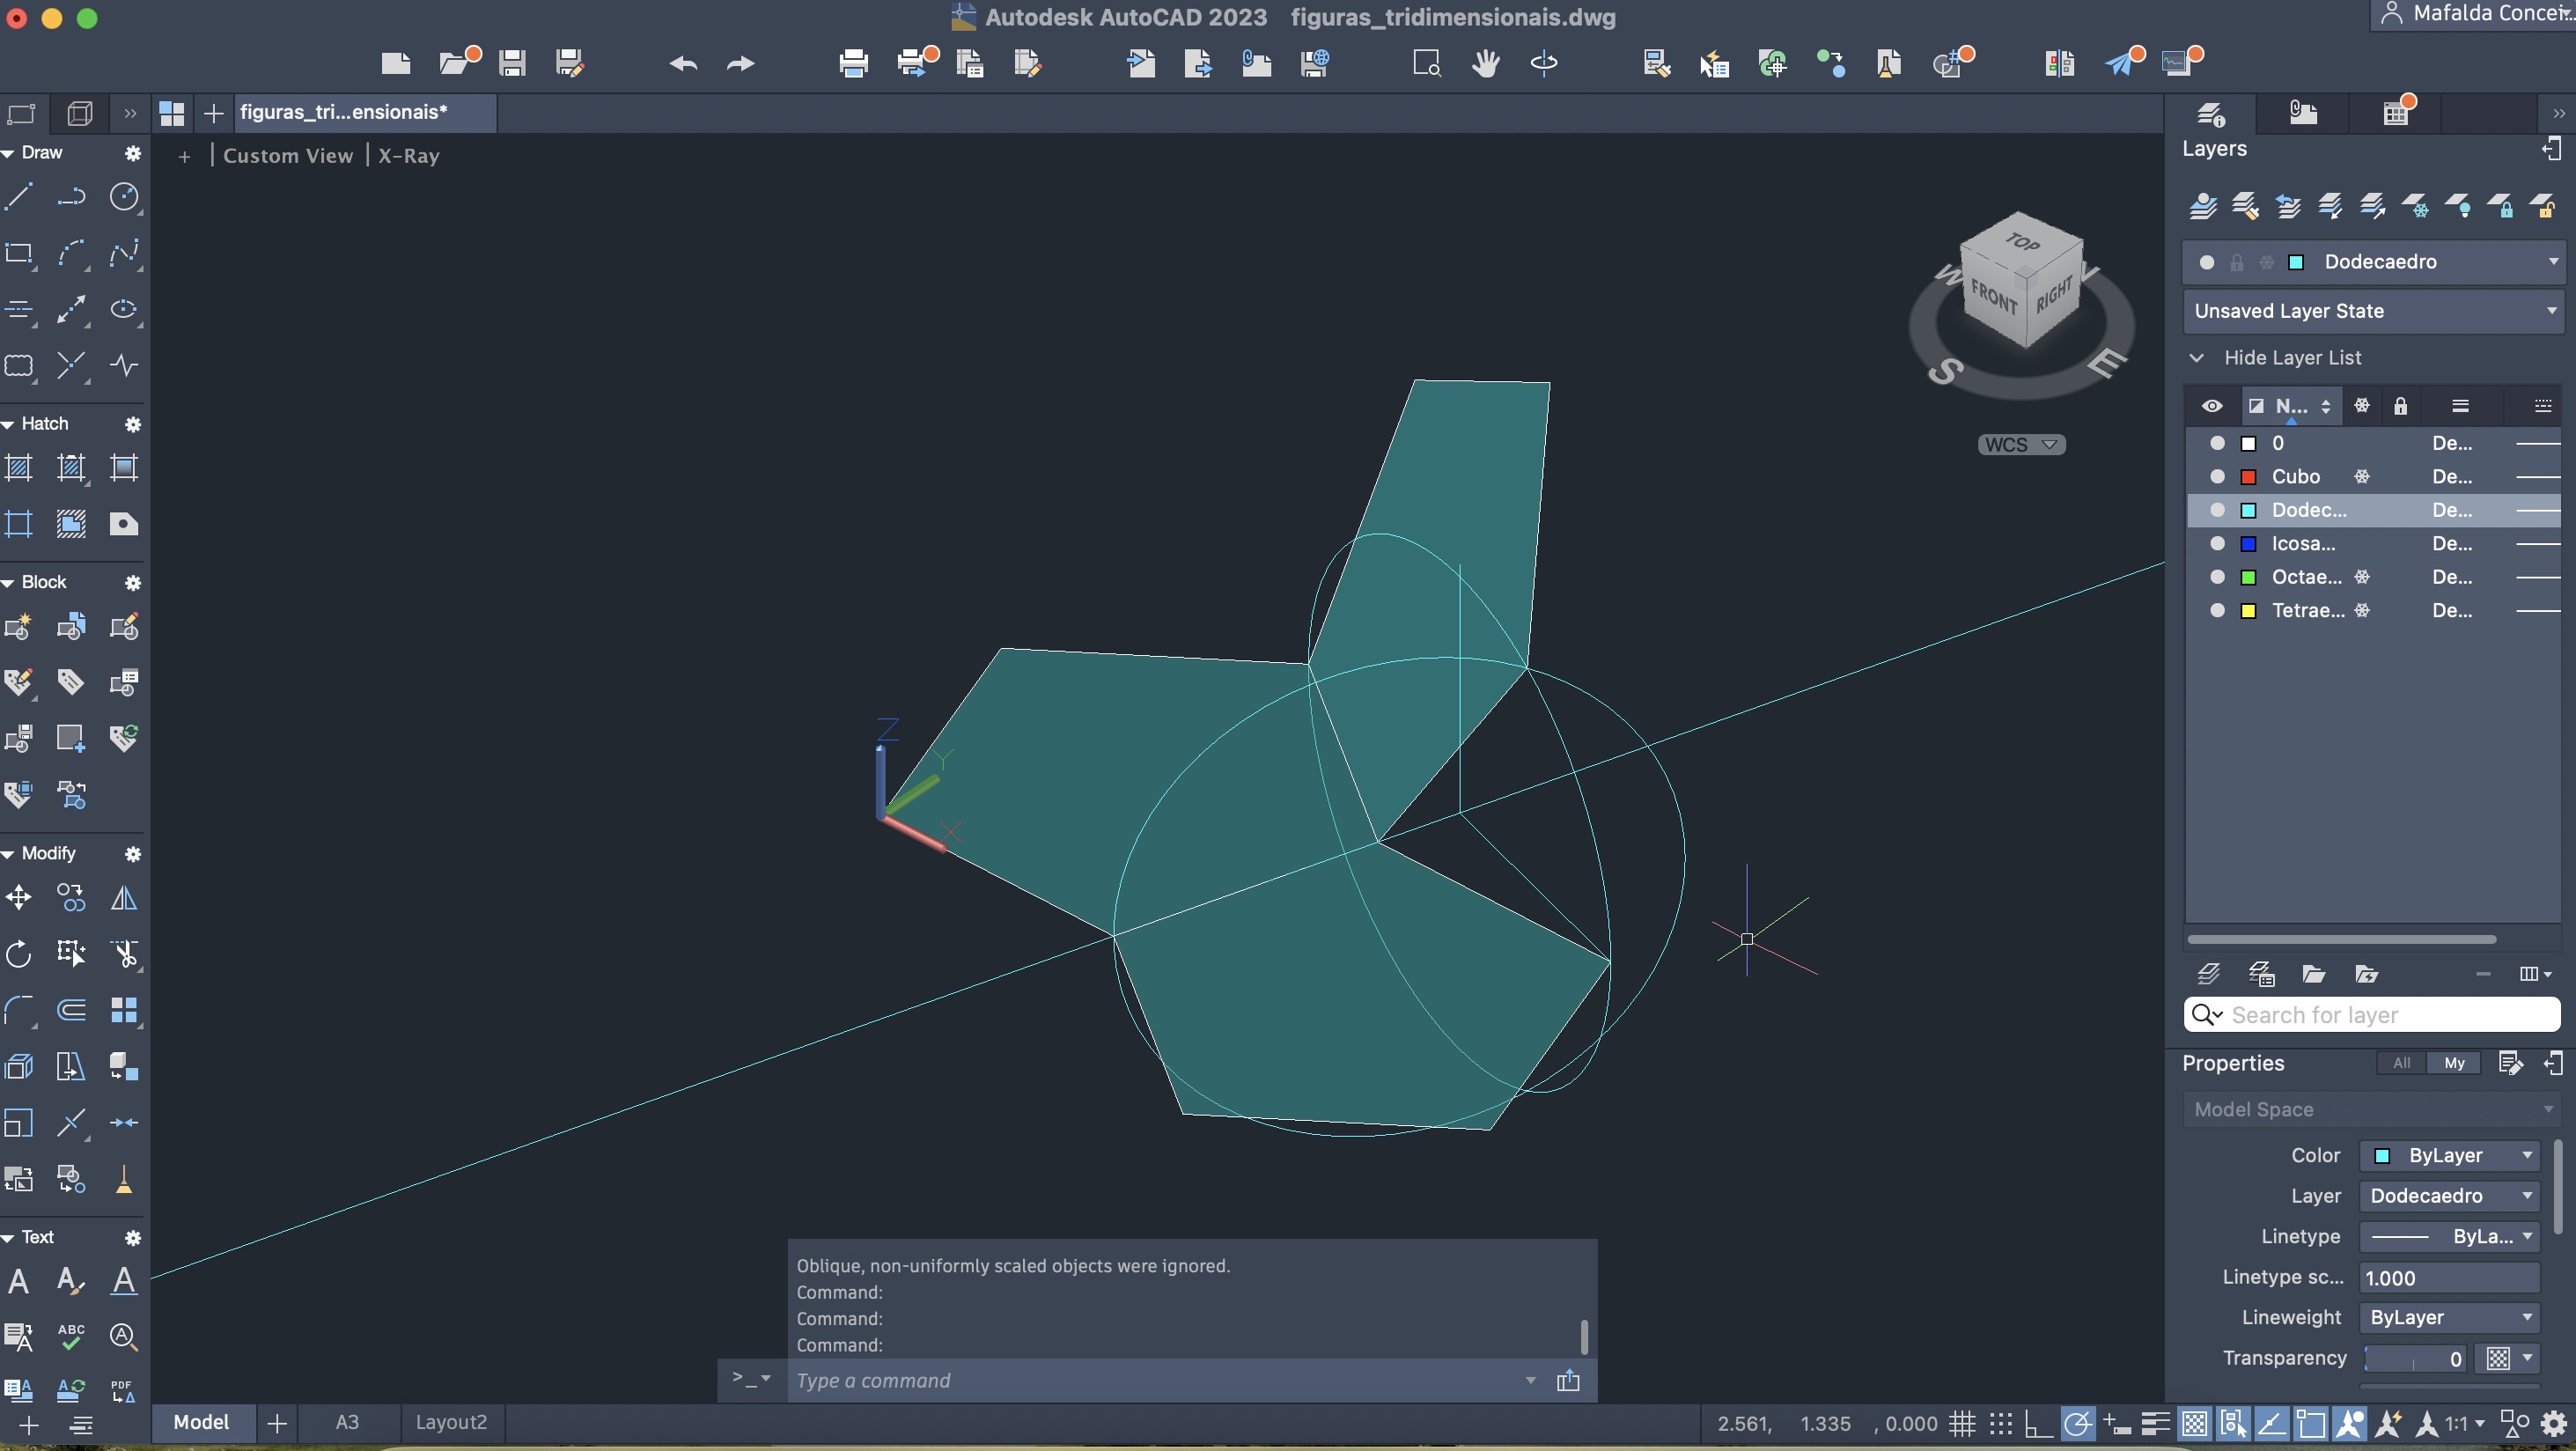Select the Rotate tool in Modify panel
The image size is (2576, 1451).
pos(19,953)
